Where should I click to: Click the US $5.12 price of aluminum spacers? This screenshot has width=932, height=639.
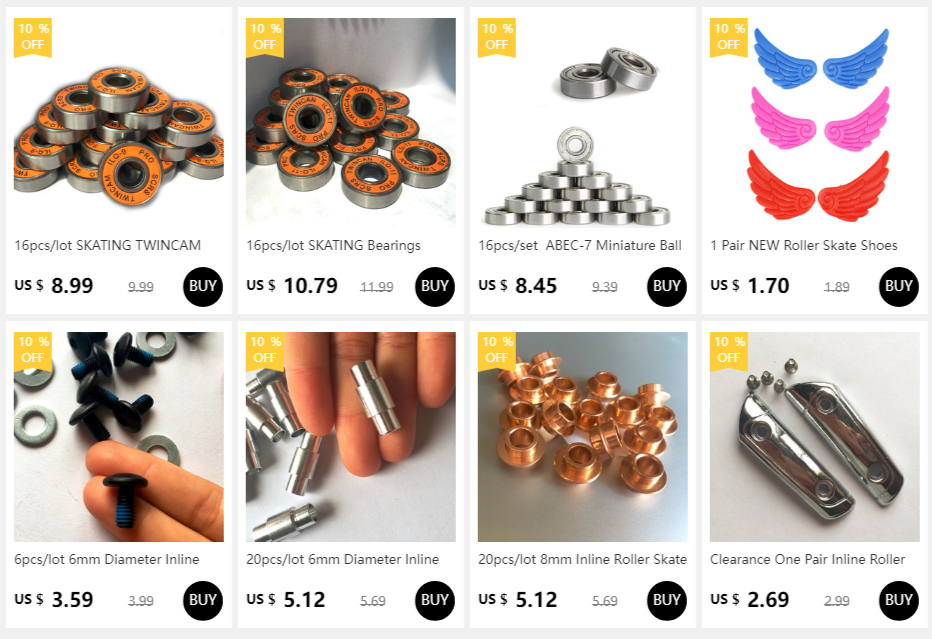click(x=286, y=600)
